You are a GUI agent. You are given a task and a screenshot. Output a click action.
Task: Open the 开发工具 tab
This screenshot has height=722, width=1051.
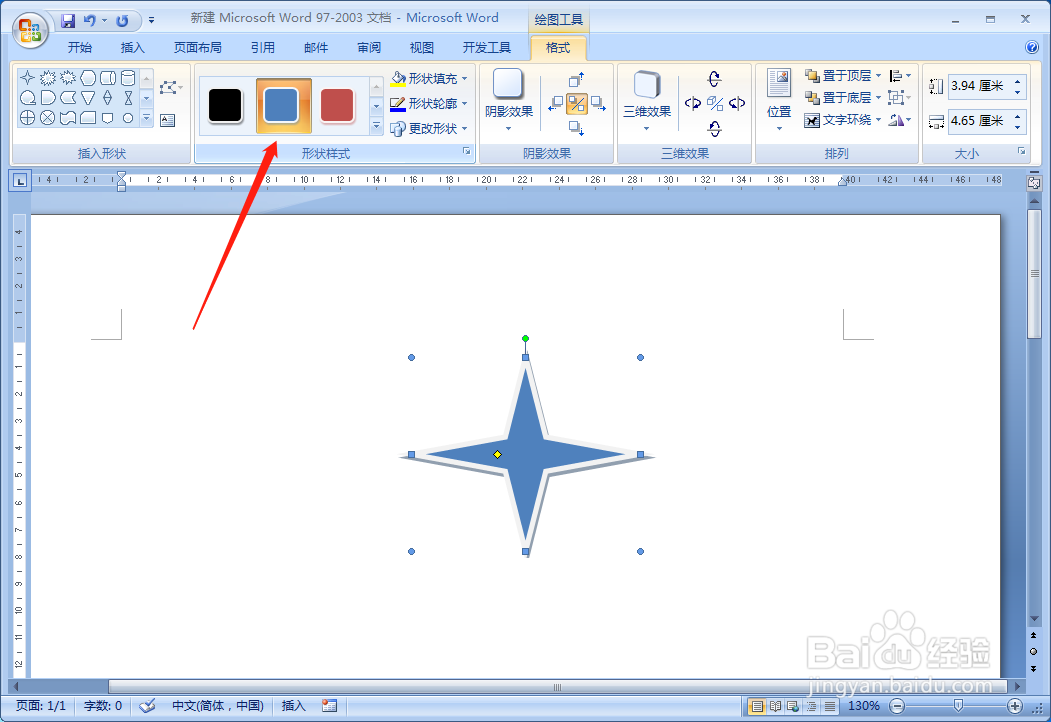click(487, 48)
